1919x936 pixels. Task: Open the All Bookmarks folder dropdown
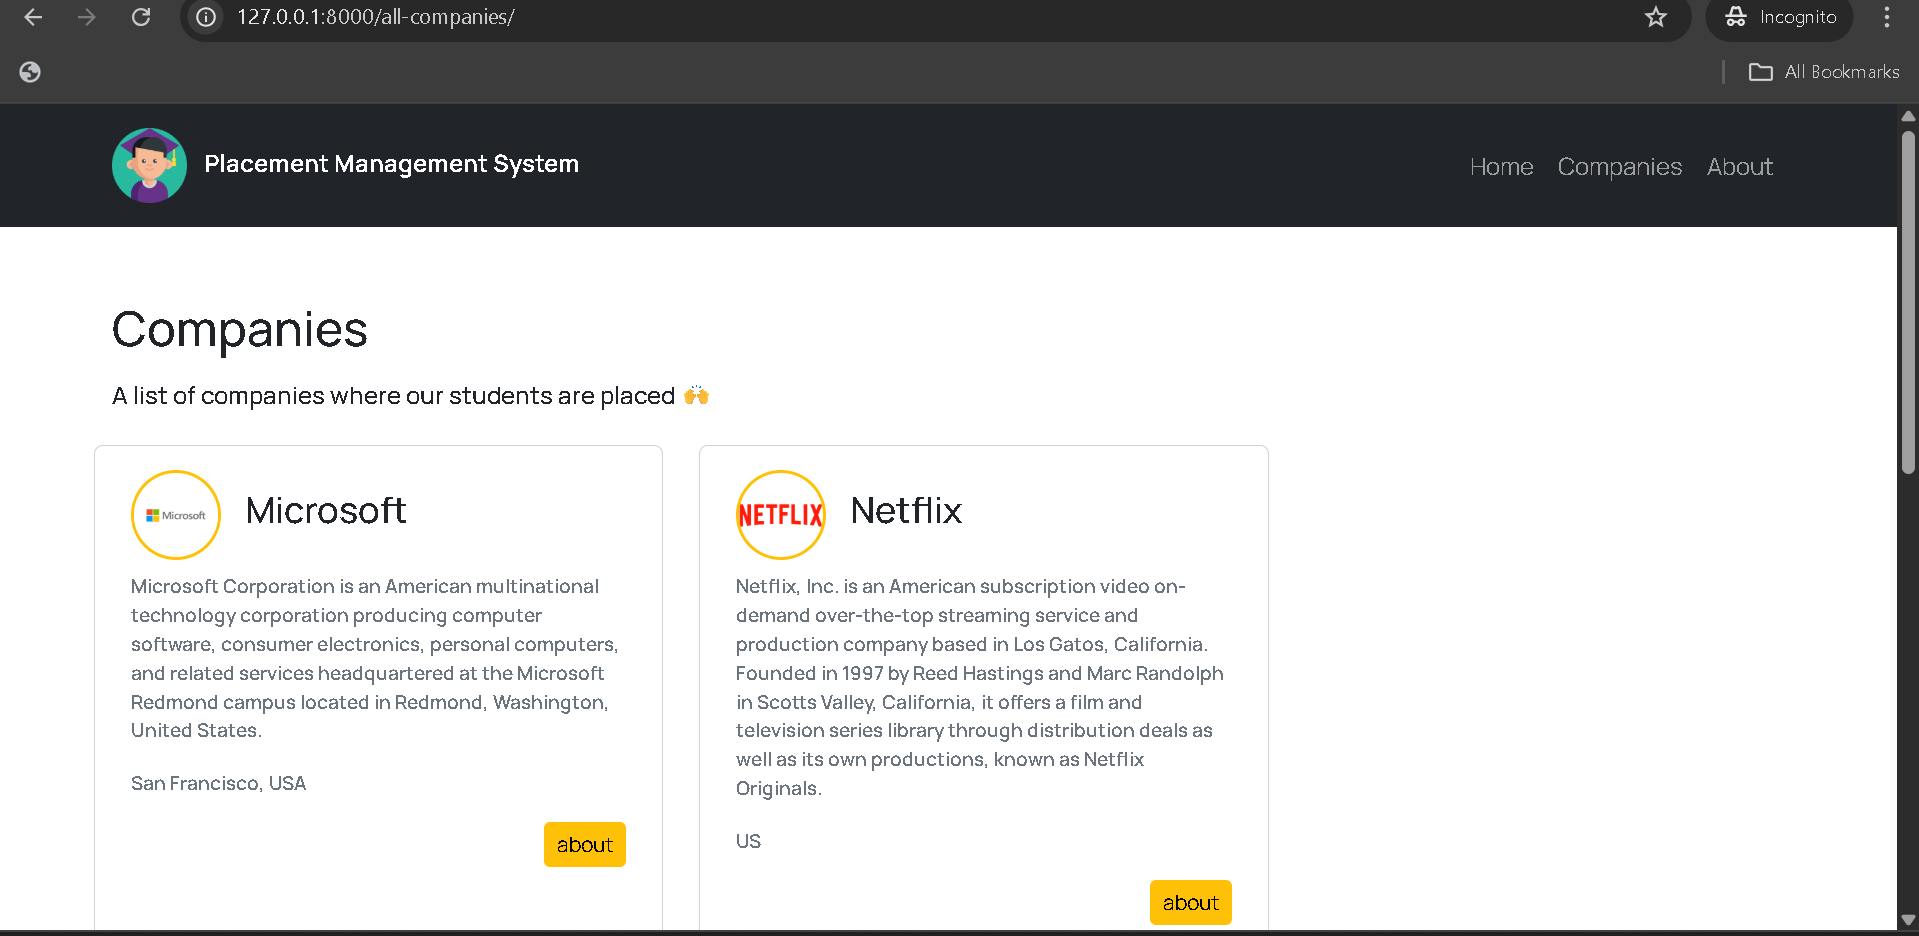(x=1822, y=71)
